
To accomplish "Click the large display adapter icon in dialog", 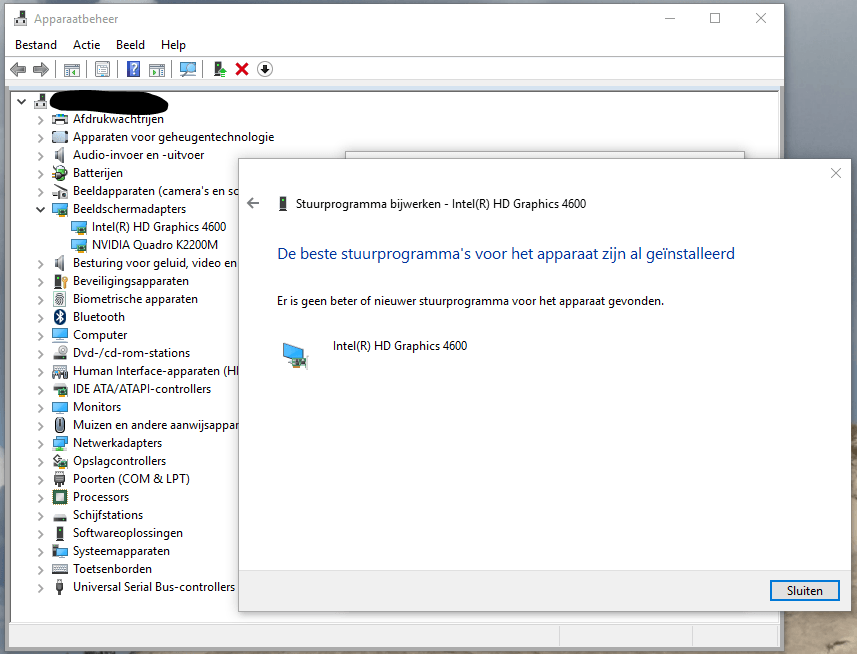I will pos(296,355).
